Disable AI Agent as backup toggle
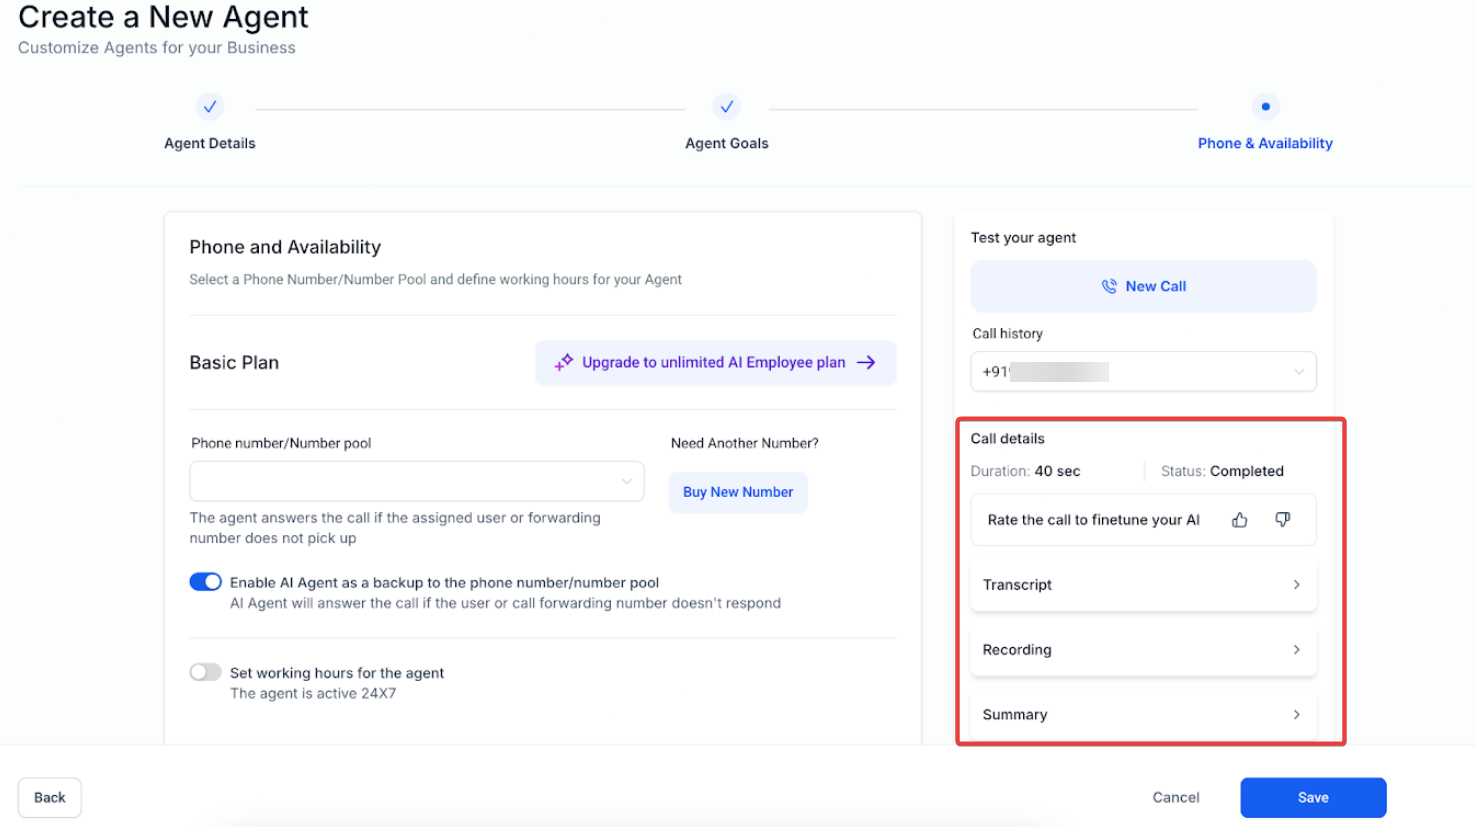Image resolution: width=1475 pixels, height=827 pixels. pos(206,582)
